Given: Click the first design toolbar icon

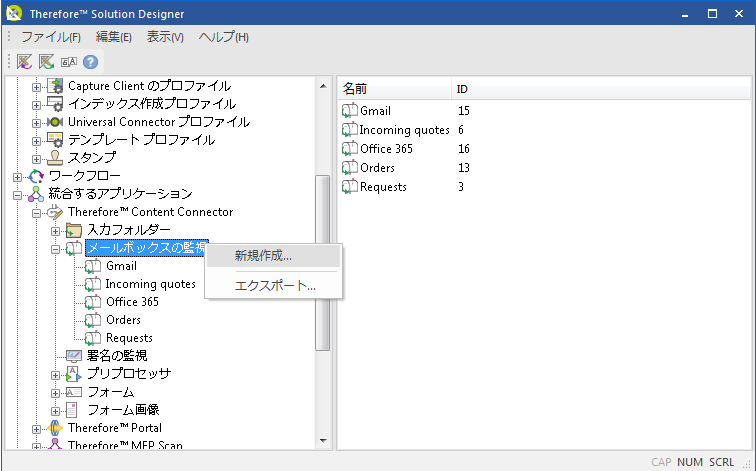Looking at the screenshot, I should 24,62.
